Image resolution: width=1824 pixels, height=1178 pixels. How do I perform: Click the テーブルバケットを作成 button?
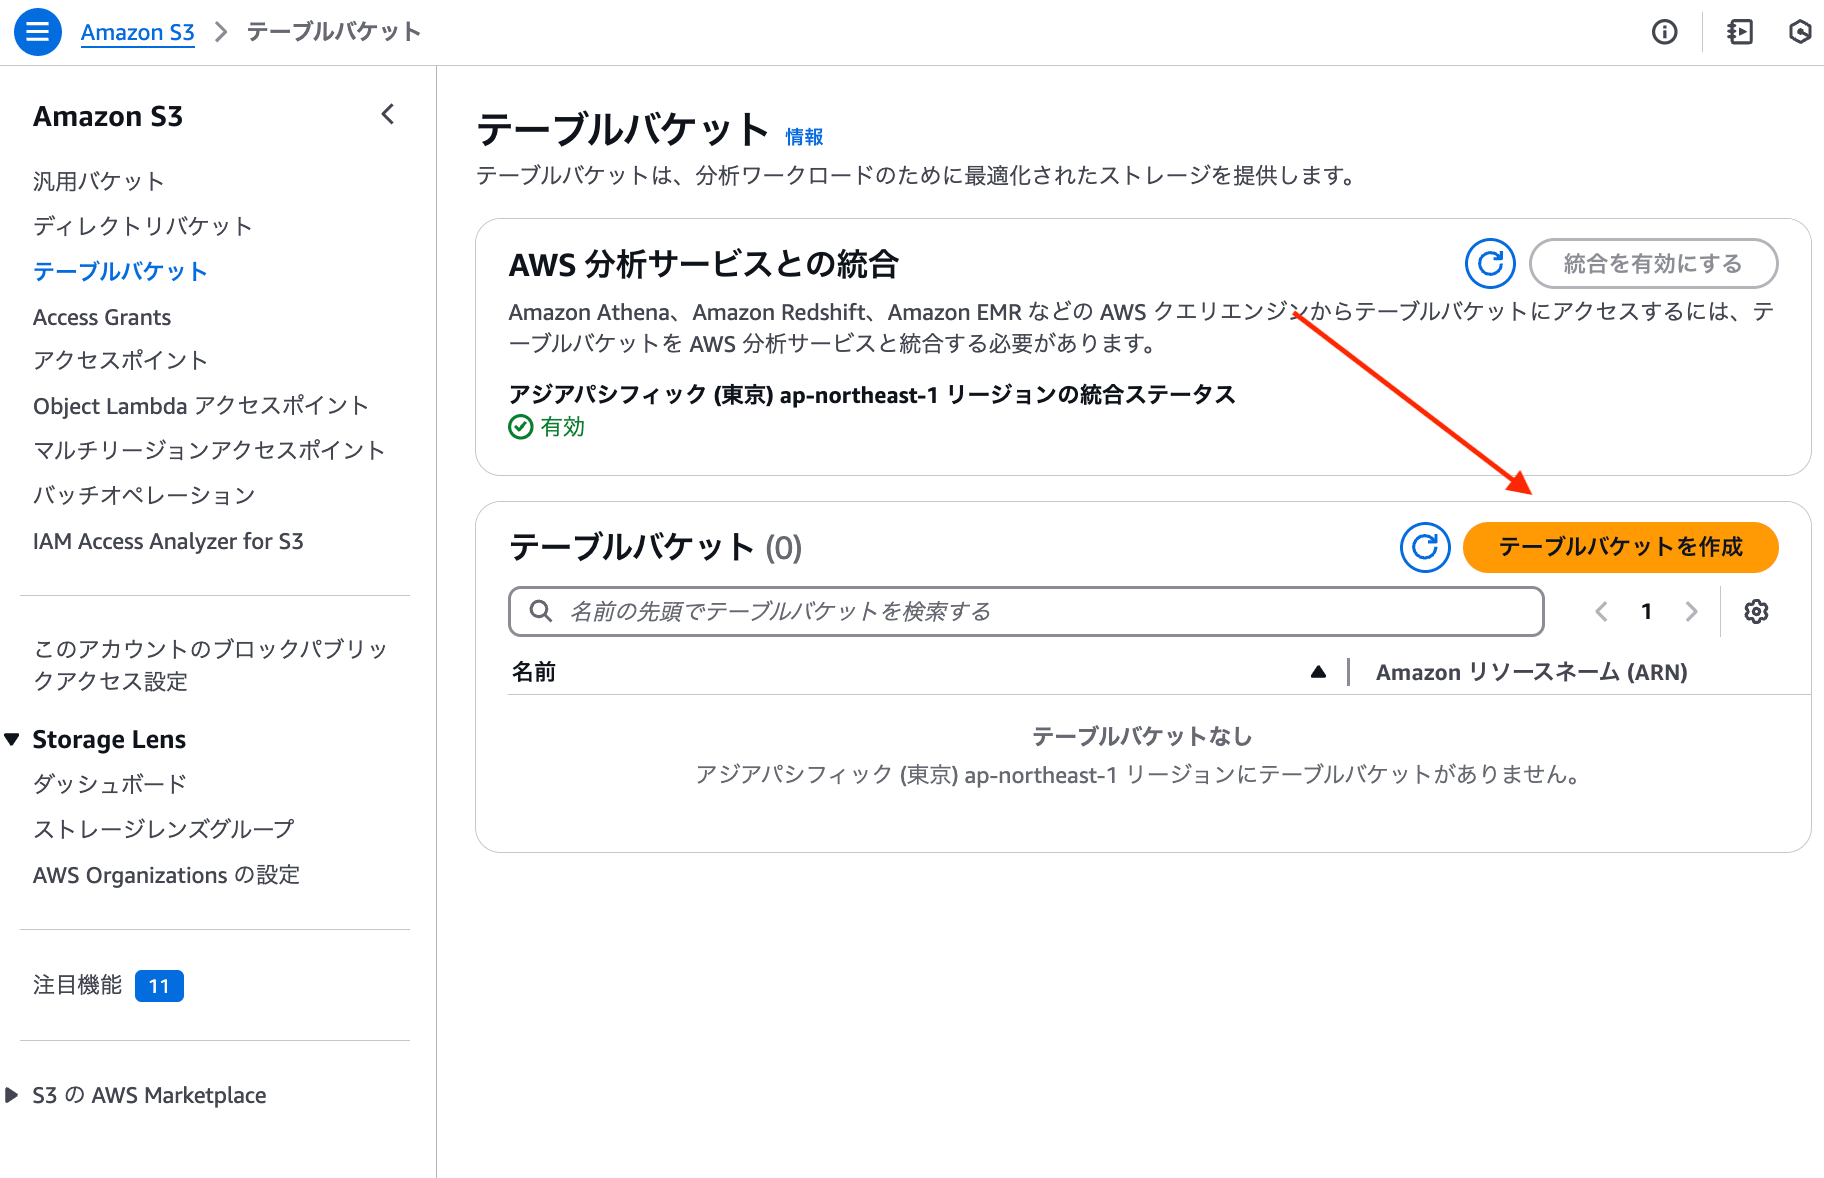[x=1620, y=547]
